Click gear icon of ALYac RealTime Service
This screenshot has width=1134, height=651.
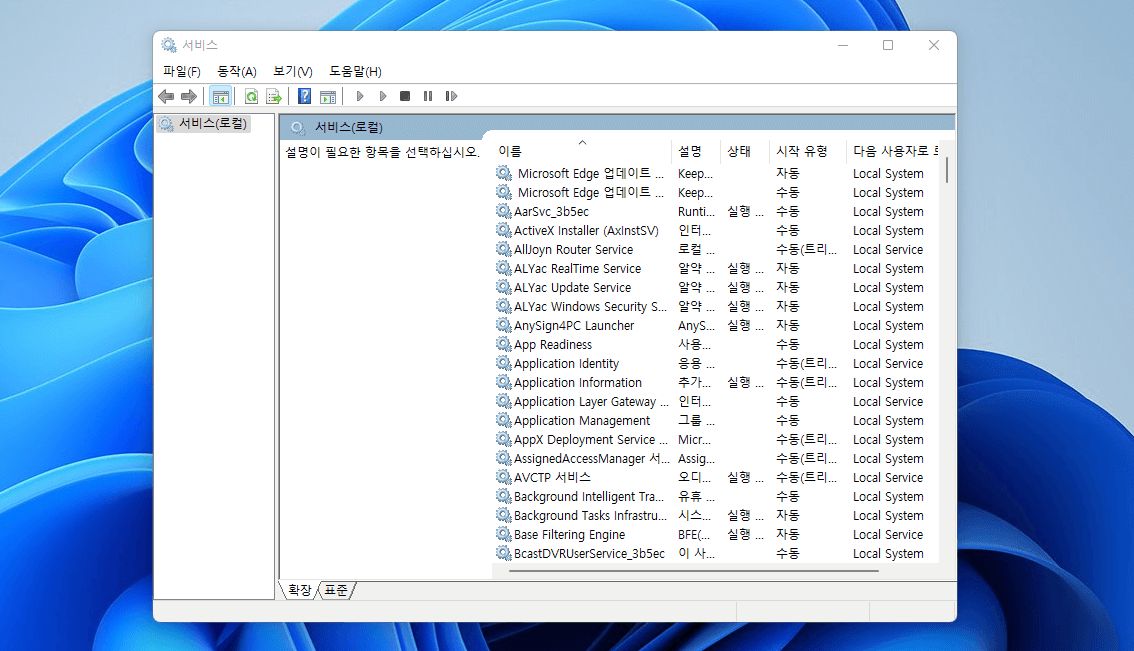click(x=503, y=268)
